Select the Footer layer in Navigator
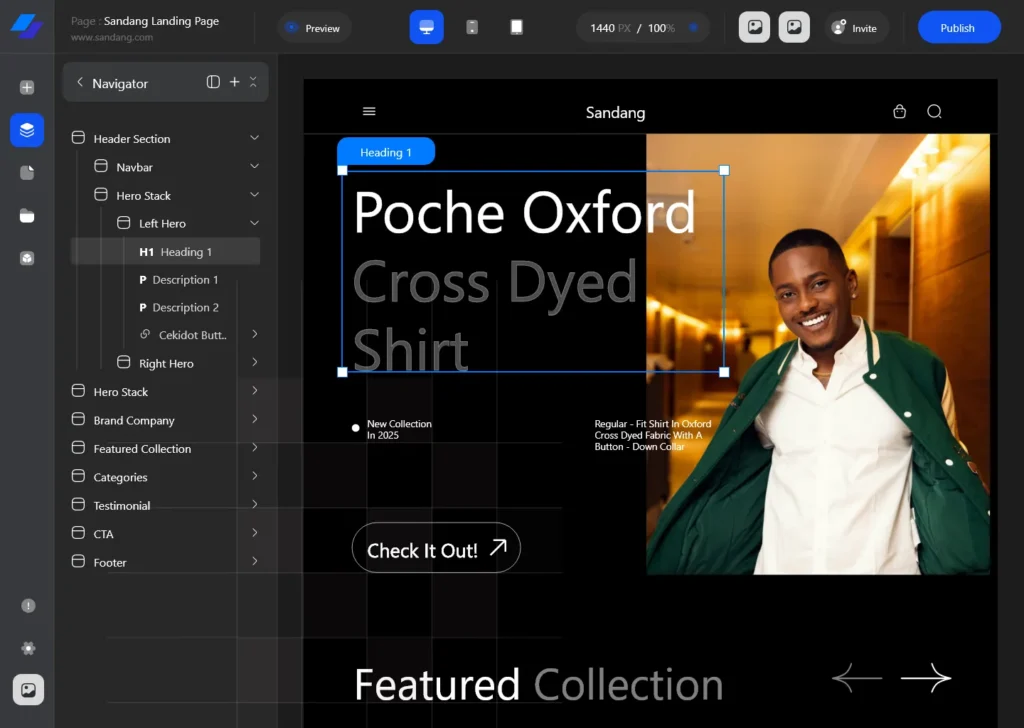Screen dimensions: 1024x728 pos(110,563)
